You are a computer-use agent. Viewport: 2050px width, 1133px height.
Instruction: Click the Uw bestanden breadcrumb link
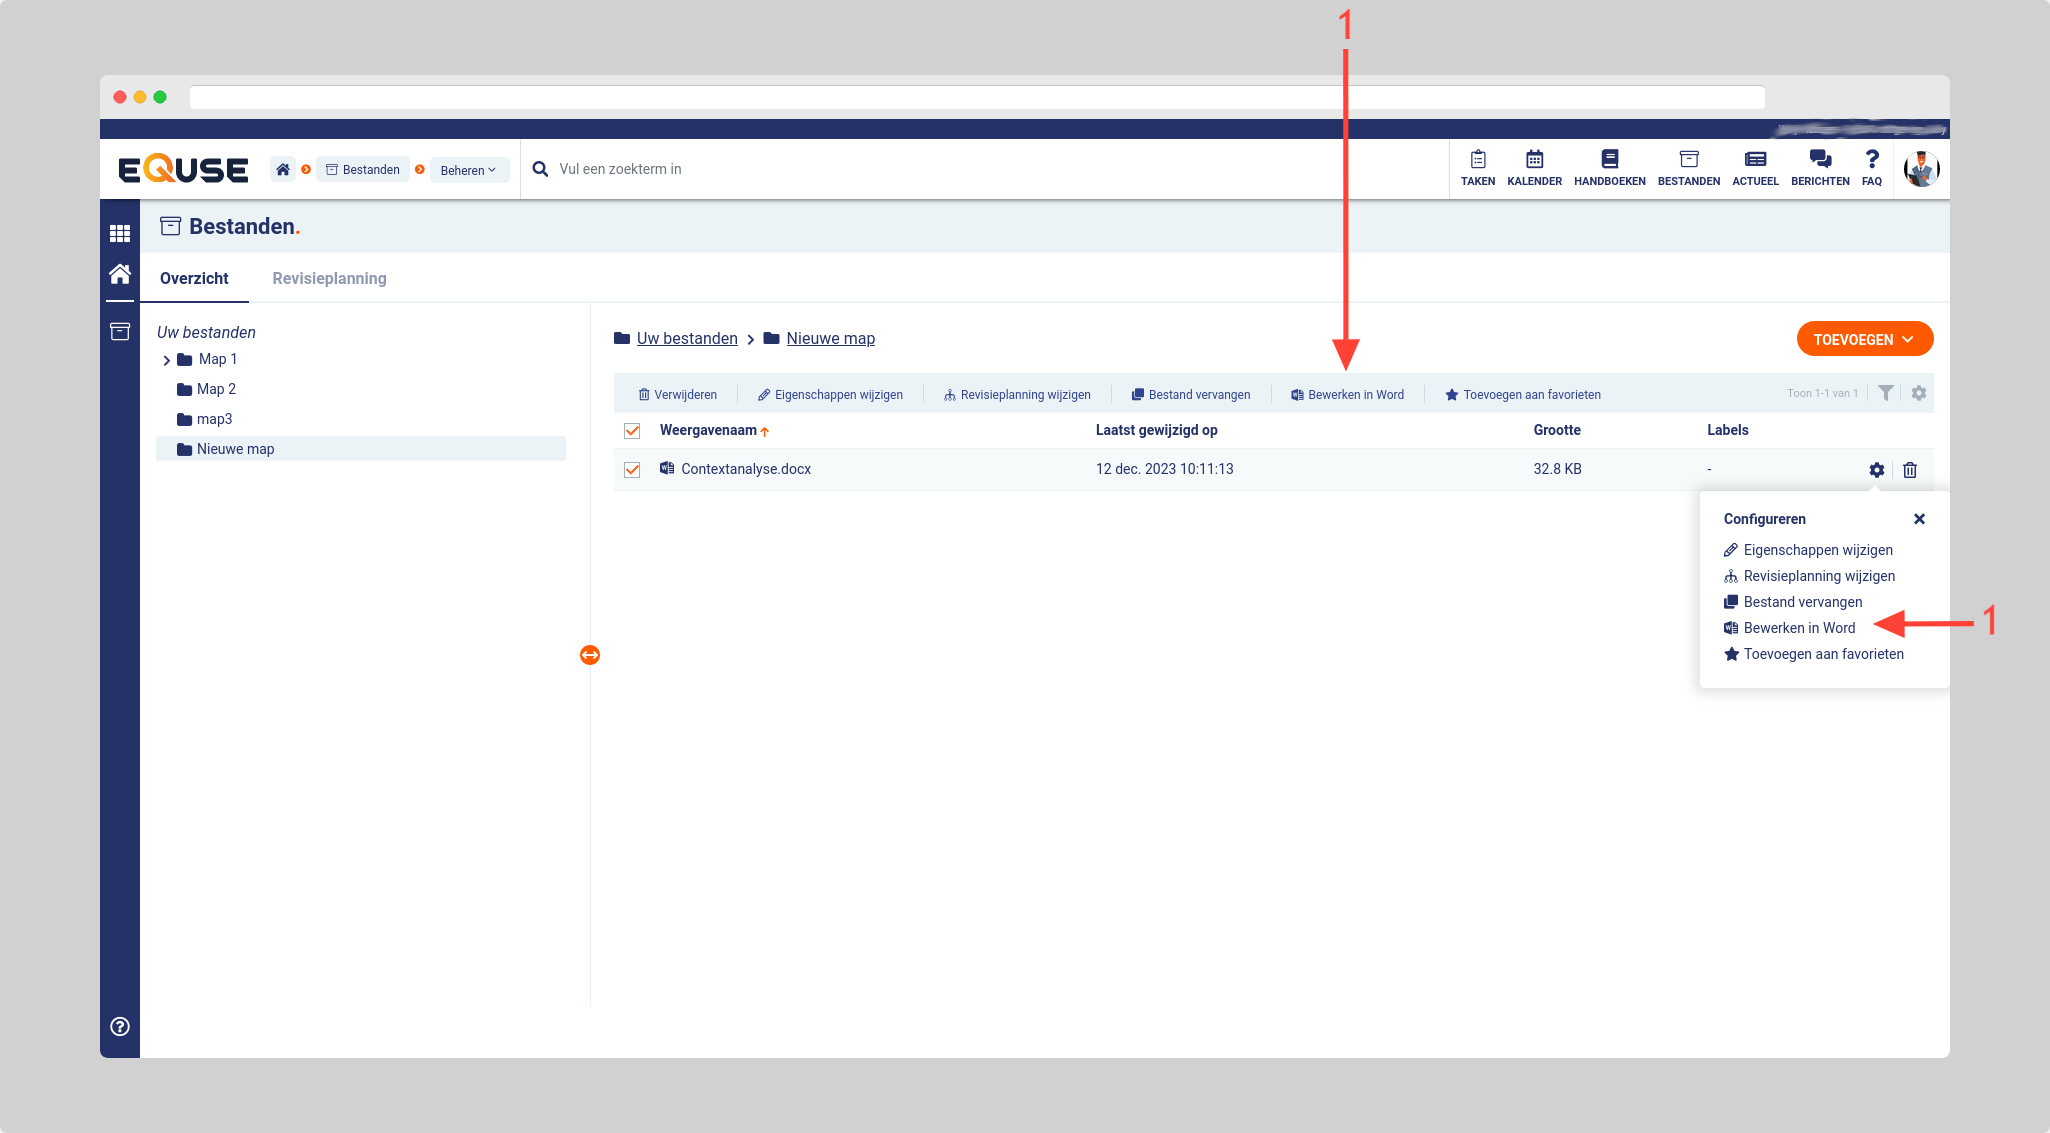687,339
